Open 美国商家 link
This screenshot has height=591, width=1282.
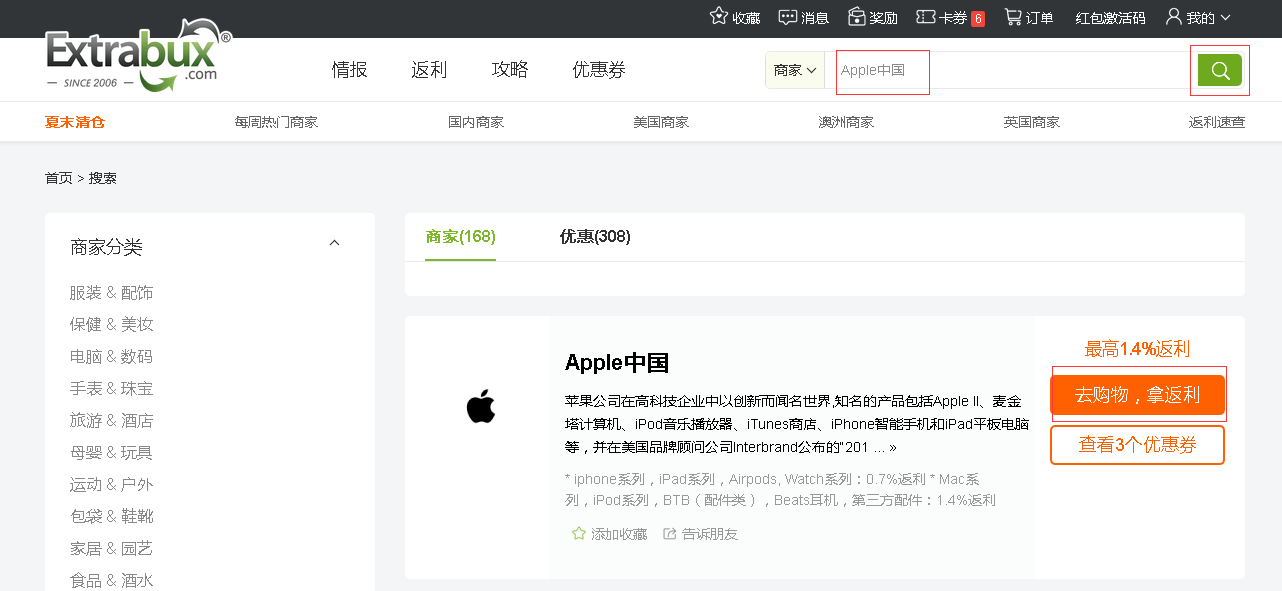tap(661, 122)
